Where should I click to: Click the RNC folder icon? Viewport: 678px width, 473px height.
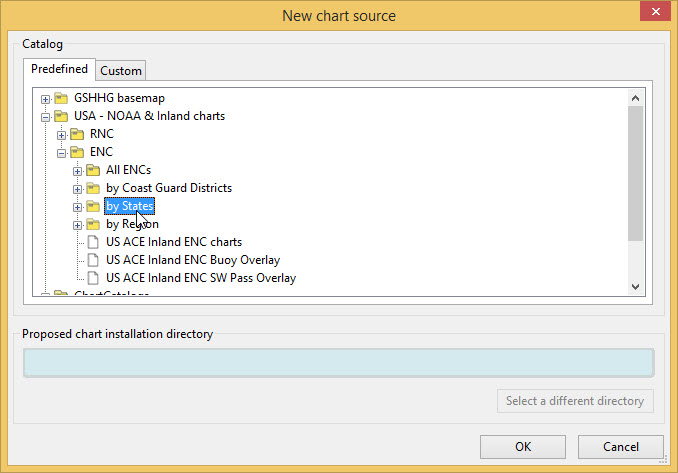pos(78,134)
